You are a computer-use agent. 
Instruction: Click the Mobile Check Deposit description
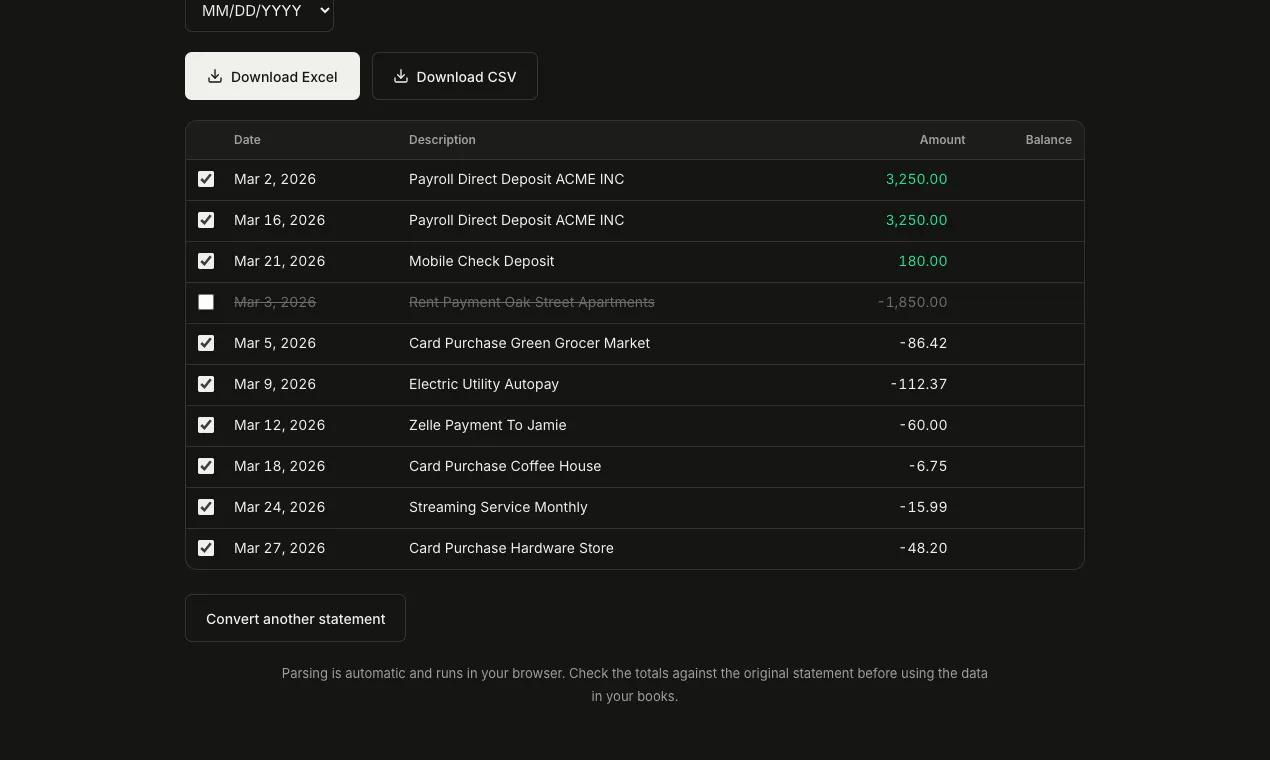coord(481,261)
